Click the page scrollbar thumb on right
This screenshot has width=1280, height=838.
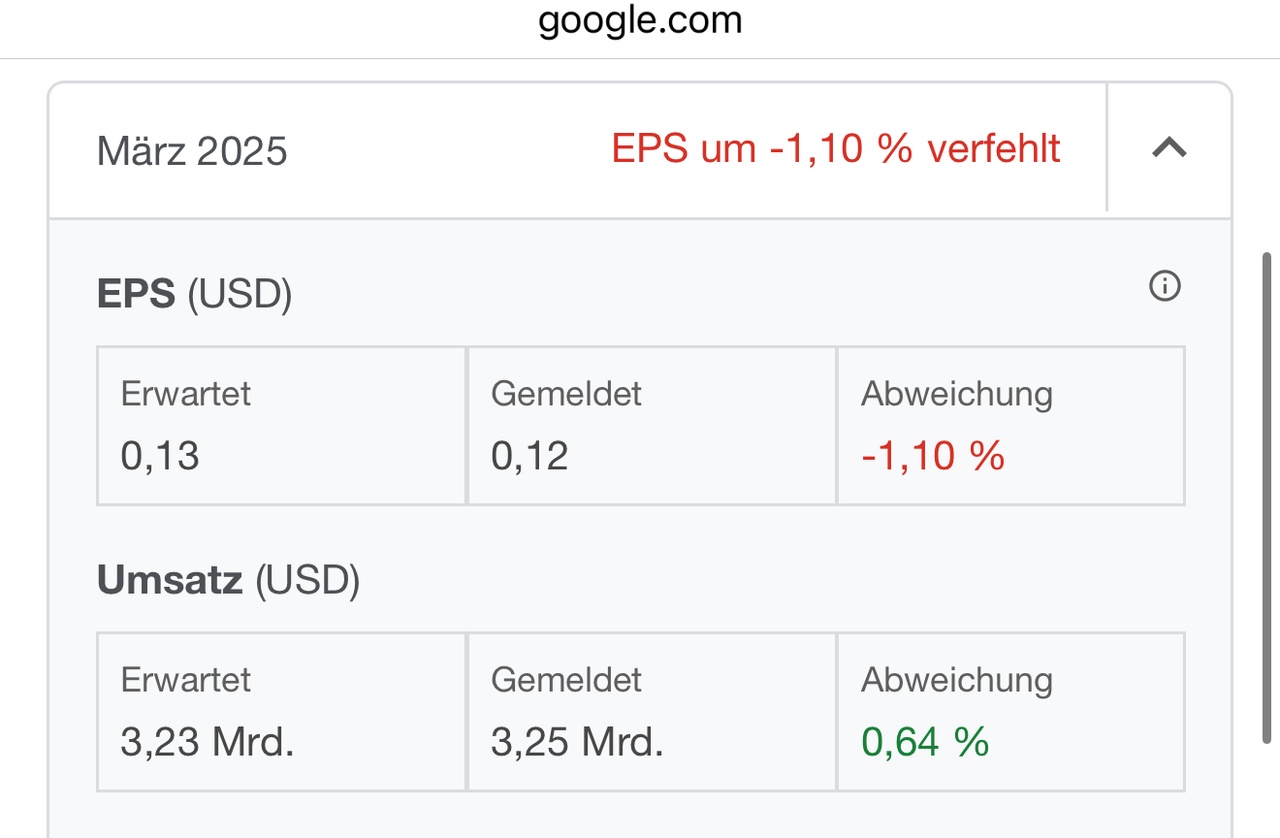(x=1269, y=497)
